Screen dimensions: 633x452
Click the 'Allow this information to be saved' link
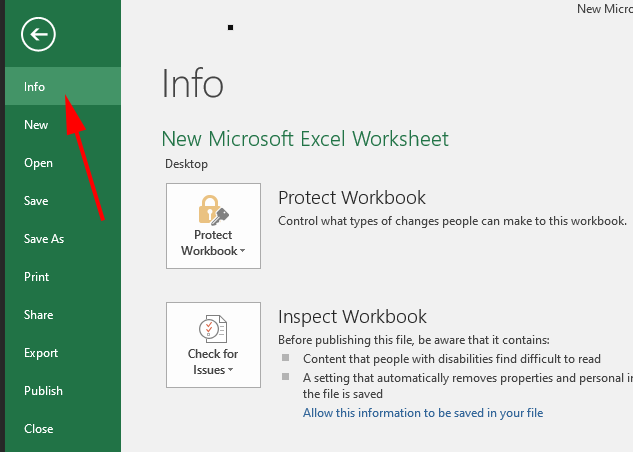click(x=423, y=413)
